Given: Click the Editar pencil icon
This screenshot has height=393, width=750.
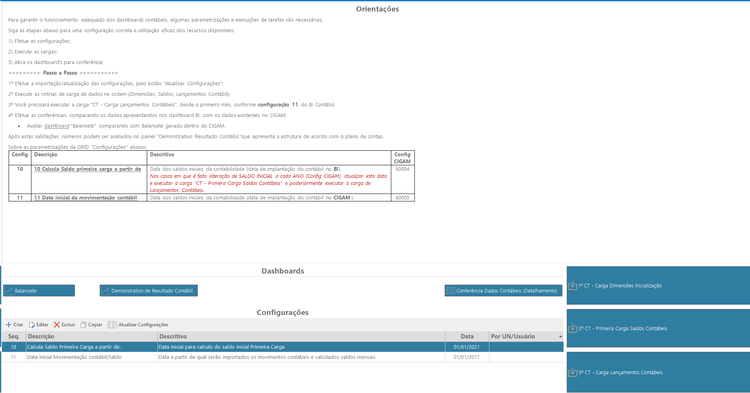Looking at the screenshot, I should pyautogui.click(x=32, y=325).
